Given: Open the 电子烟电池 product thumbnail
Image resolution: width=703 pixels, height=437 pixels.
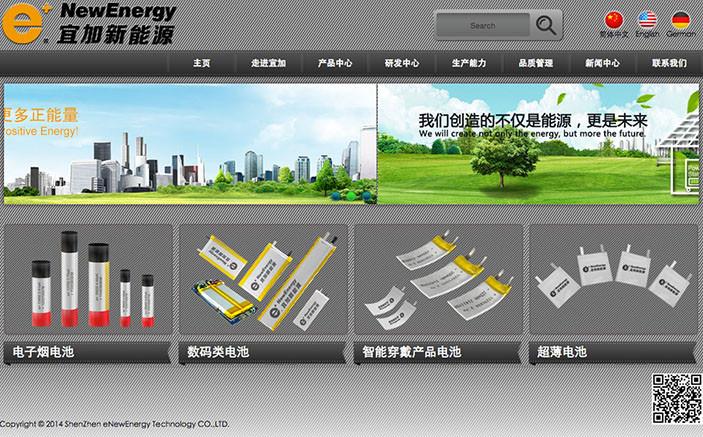Looking at the screenshot, I should pos(88,280).
